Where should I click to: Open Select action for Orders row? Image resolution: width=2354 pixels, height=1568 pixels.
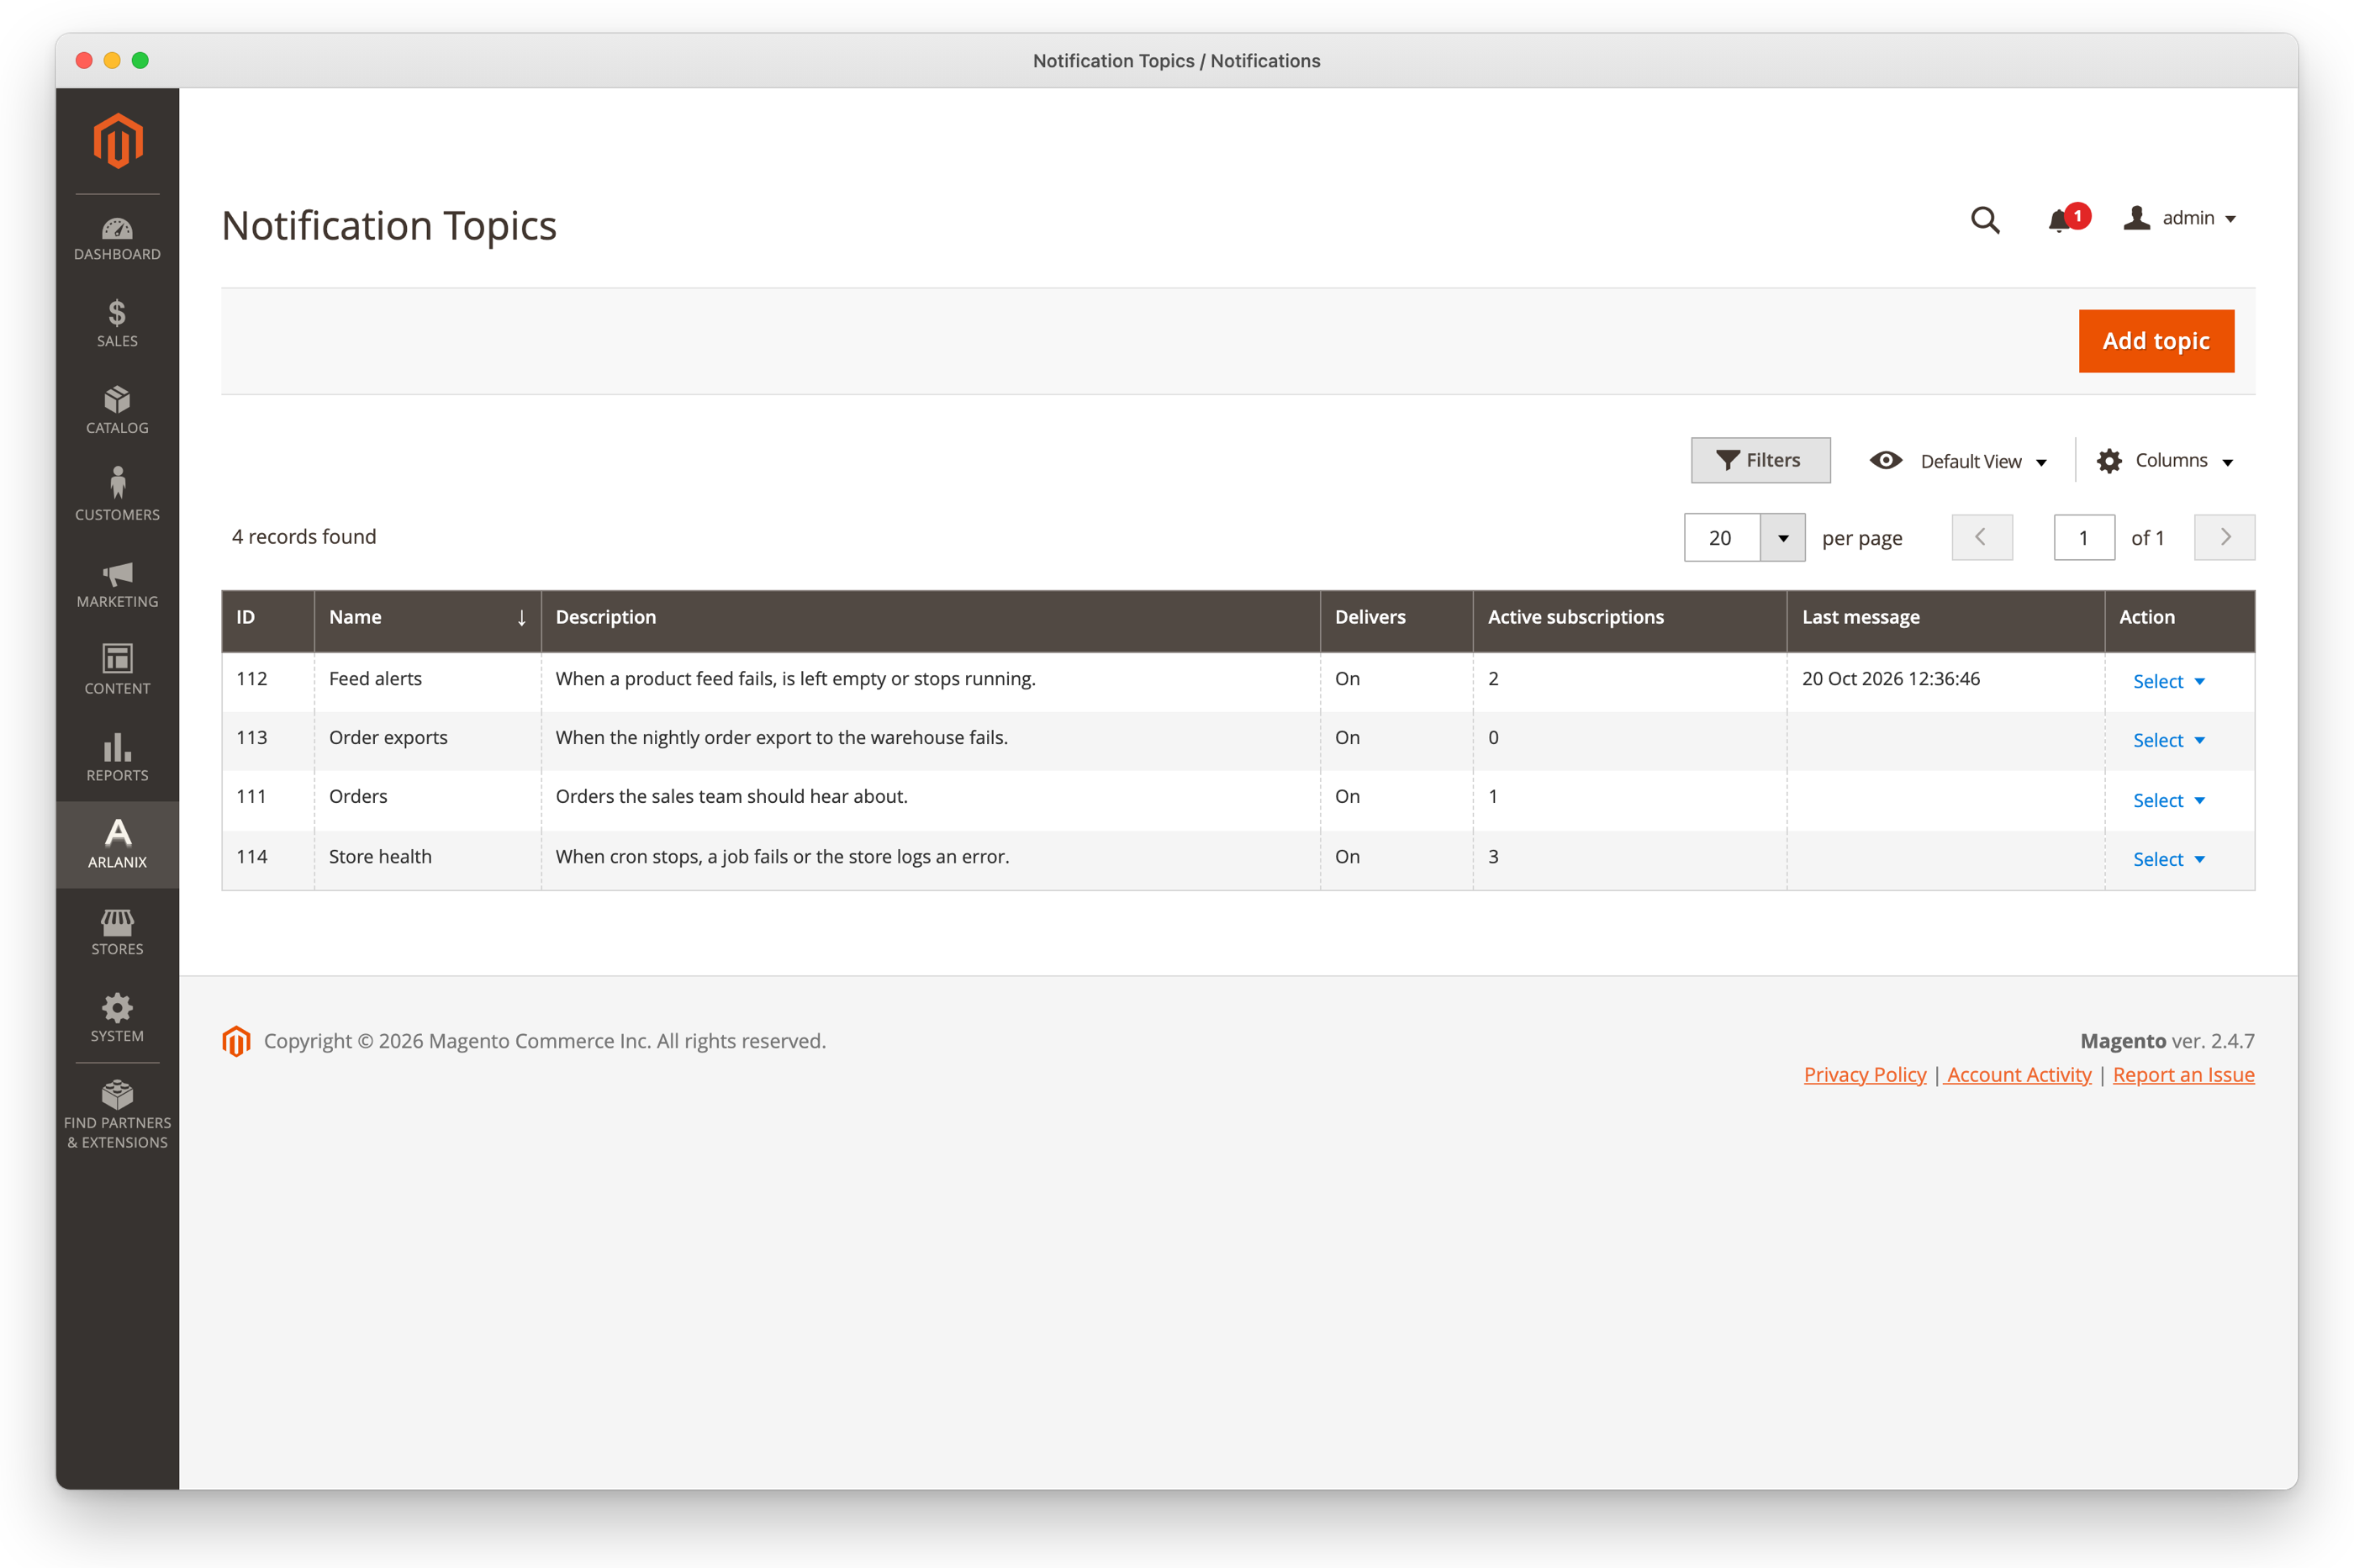pyautogui.click(x=2168, y=800)
